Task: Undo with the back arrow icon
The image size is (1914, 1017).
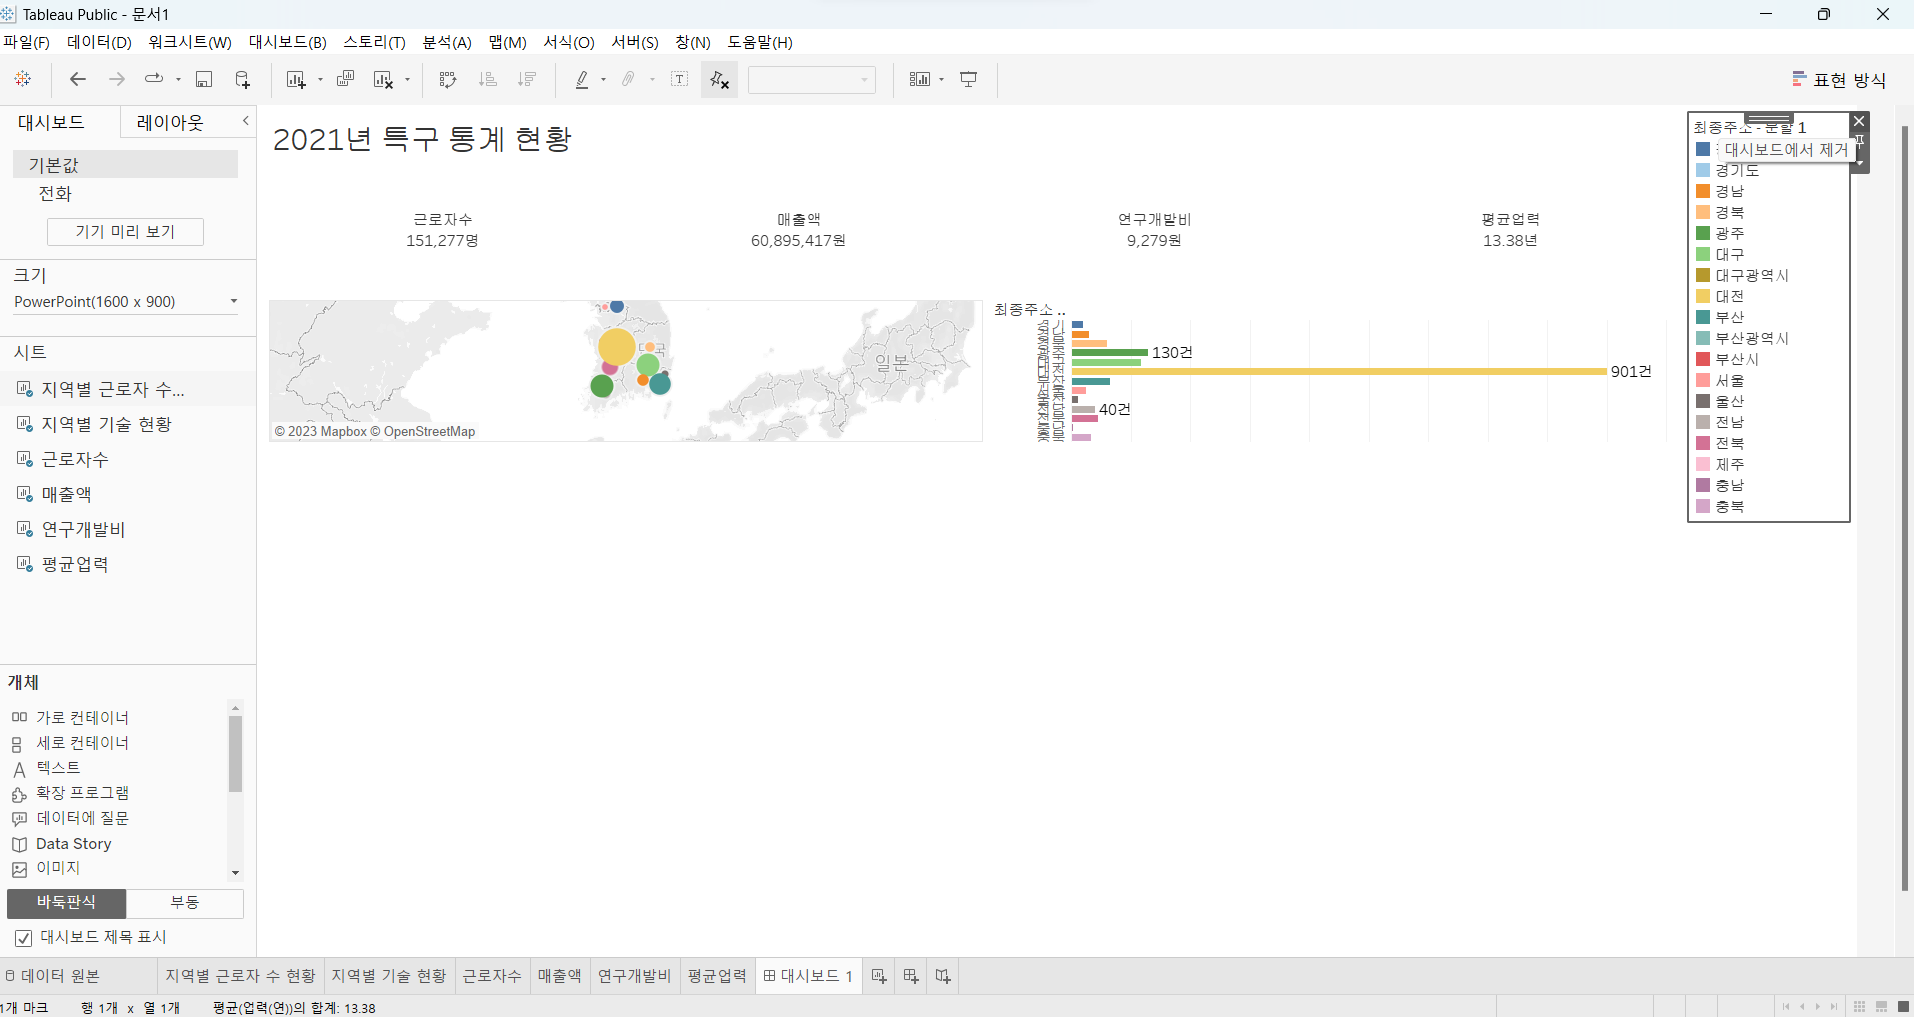Action: pos(78,79)
